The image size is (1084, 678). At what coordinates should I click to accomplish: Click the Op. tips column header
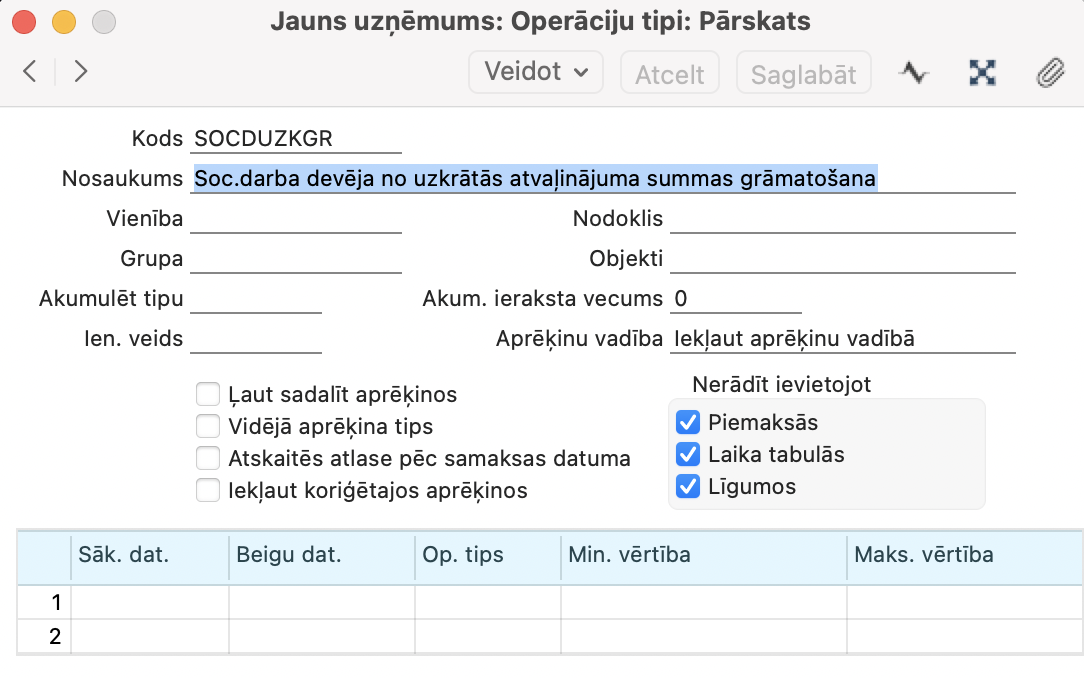pos(487,555)
